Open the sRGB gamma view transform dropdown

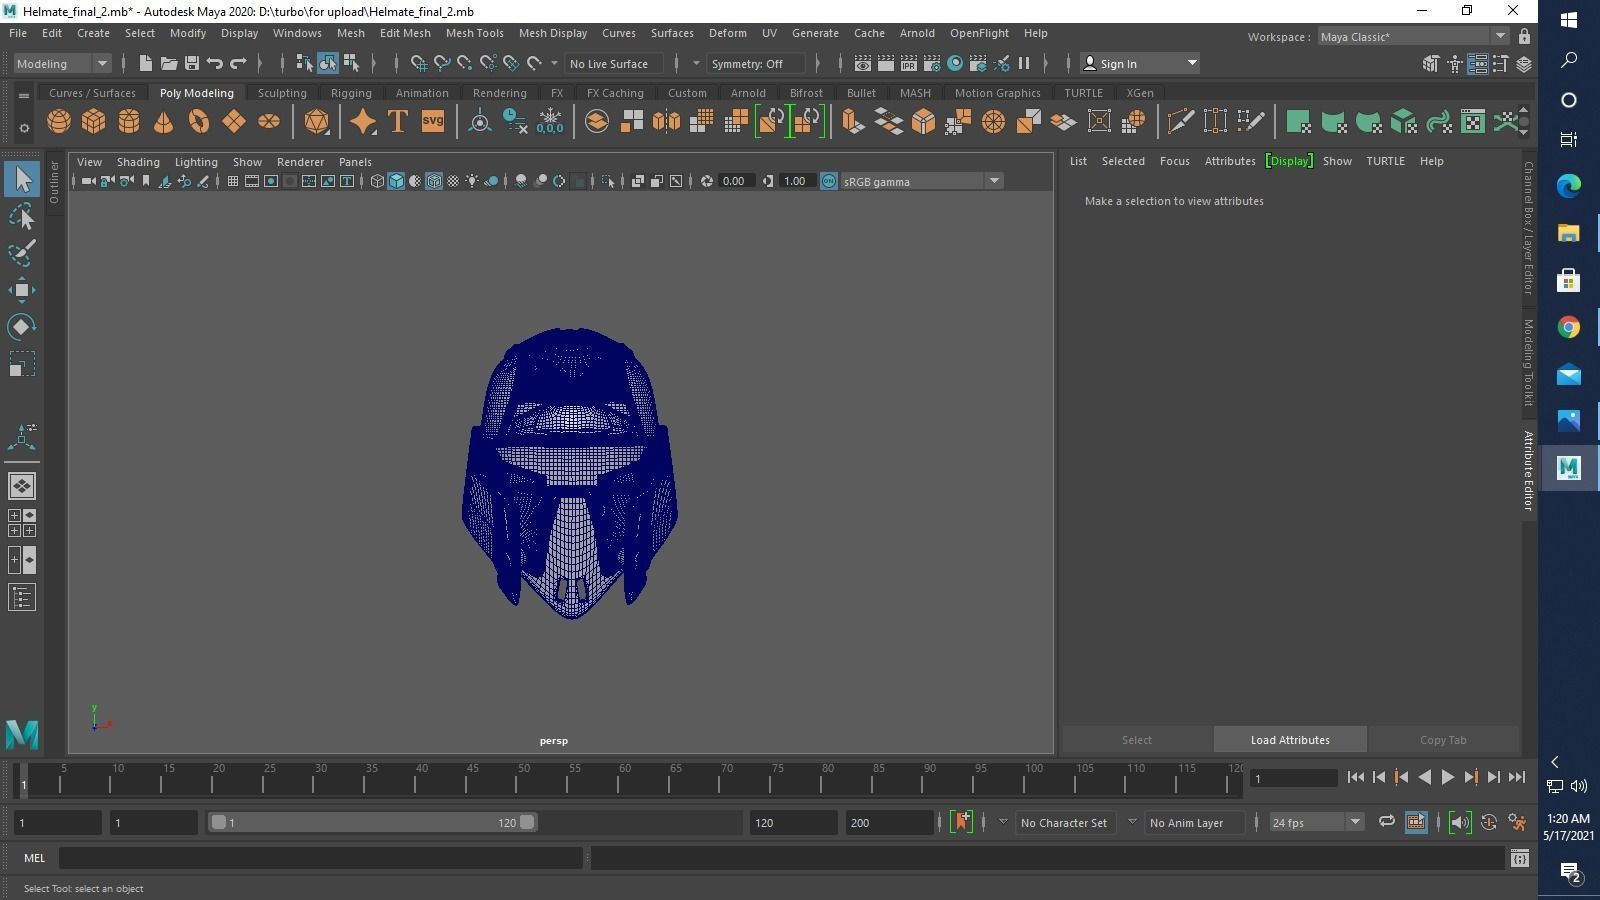tap(921, 181)
